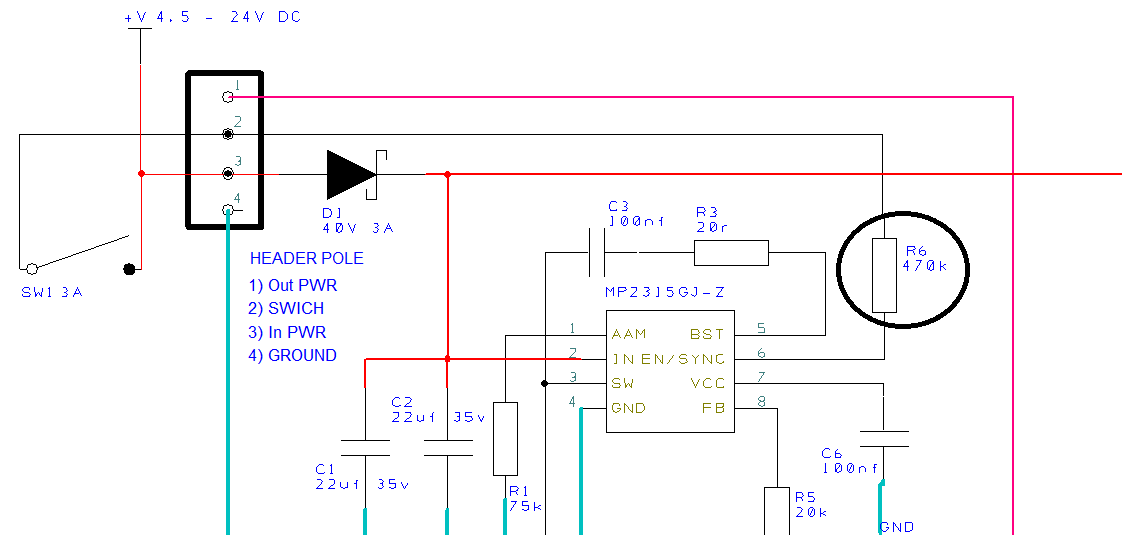The width and height of the screenshot is (1122, 535).
Task: Click the '1) Out PWR' text
Action: (x=293, y=285)
